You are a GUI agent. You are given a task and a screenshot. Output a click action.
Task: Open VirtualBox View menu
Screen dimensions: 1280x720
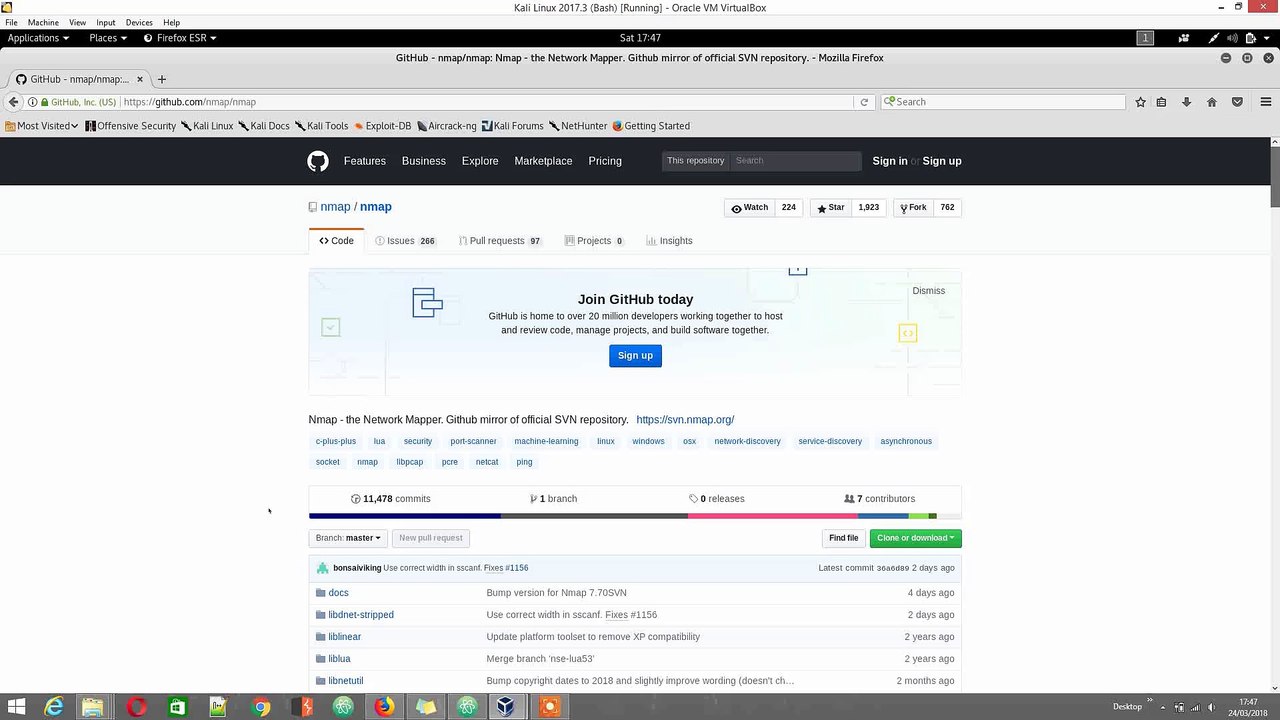click(x=77, y=22)
